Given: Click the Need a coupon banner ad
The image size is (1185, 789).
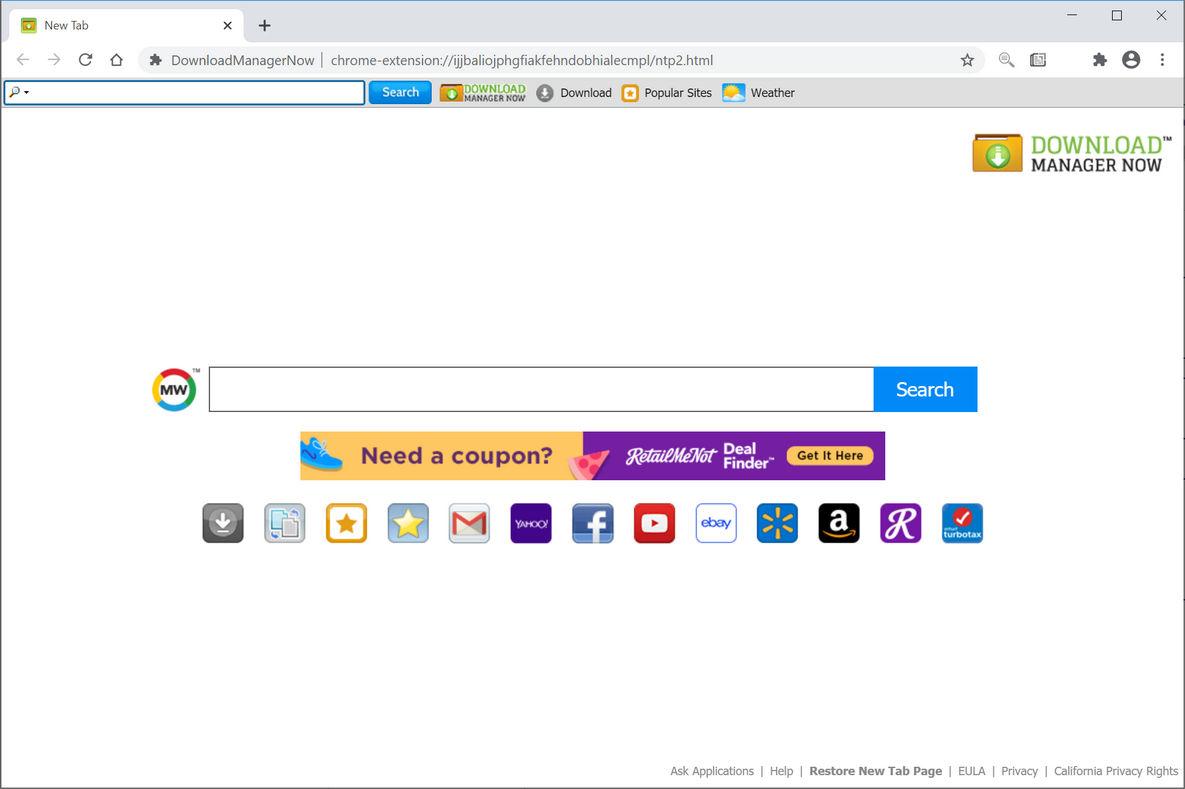Looking at the screenshot, I should 592,456.
